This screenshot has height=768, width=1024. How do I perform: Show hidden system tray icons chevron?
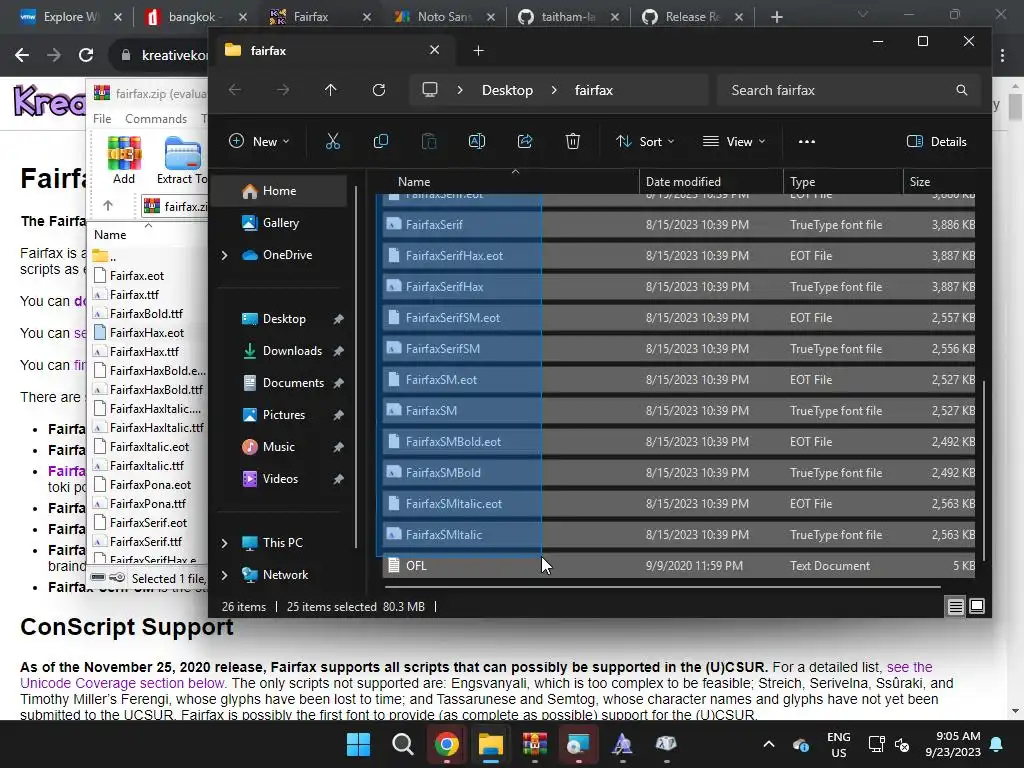click(x=769, y=744)
